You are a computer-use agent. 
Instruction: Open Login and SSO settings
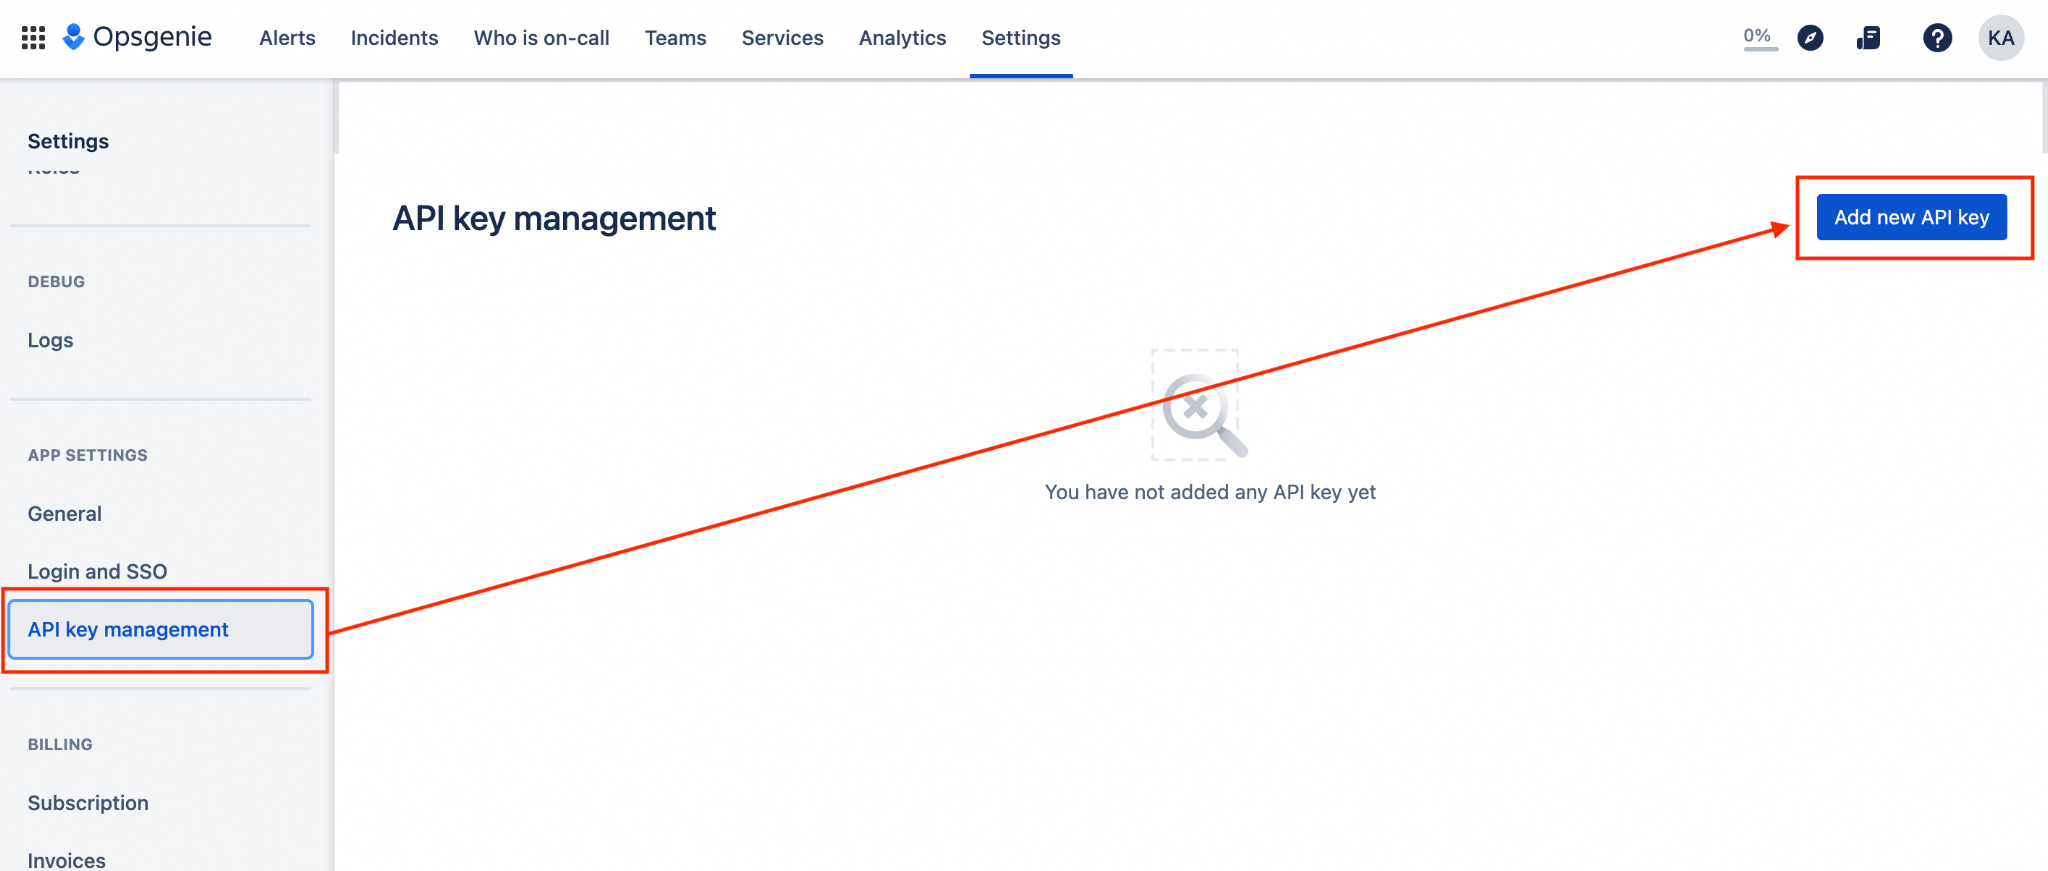(x=97, y=572)
